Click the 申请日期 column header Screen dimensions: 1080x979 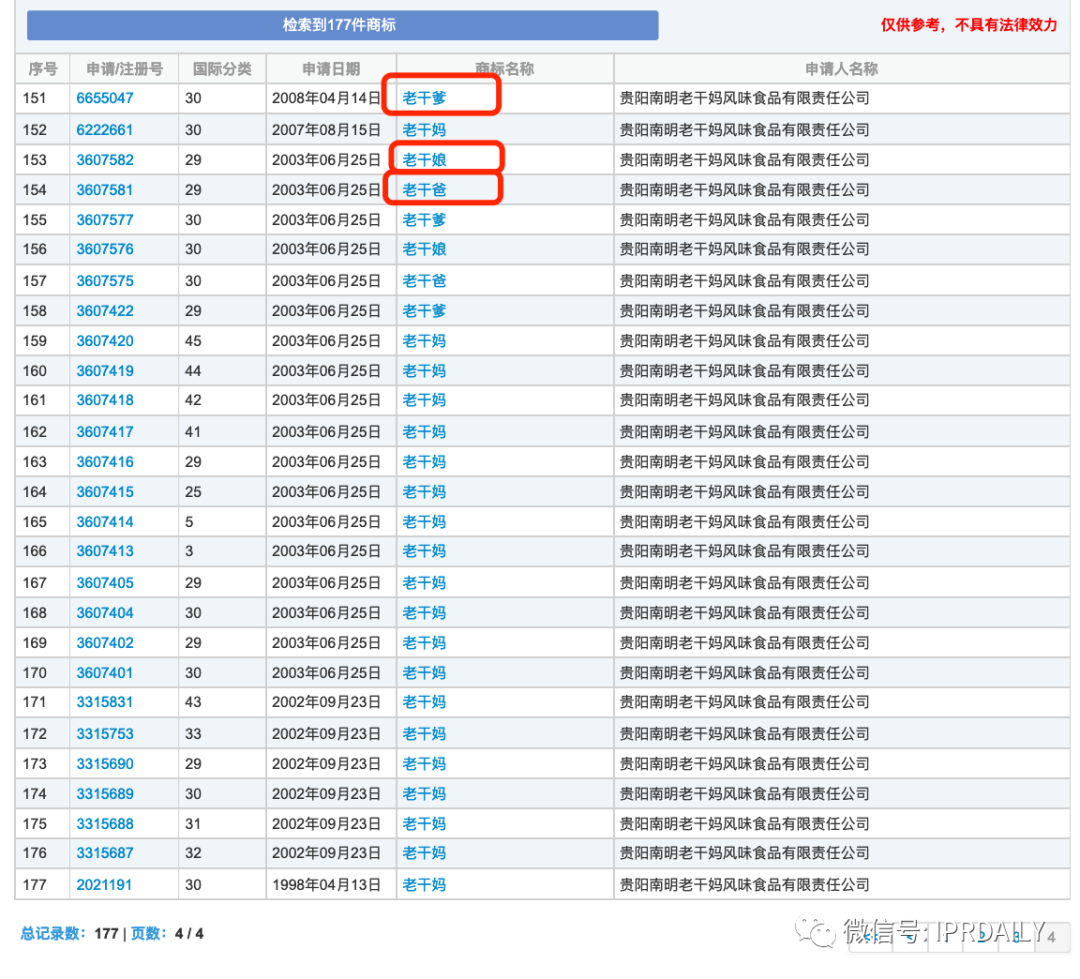[x=331, y=69]
